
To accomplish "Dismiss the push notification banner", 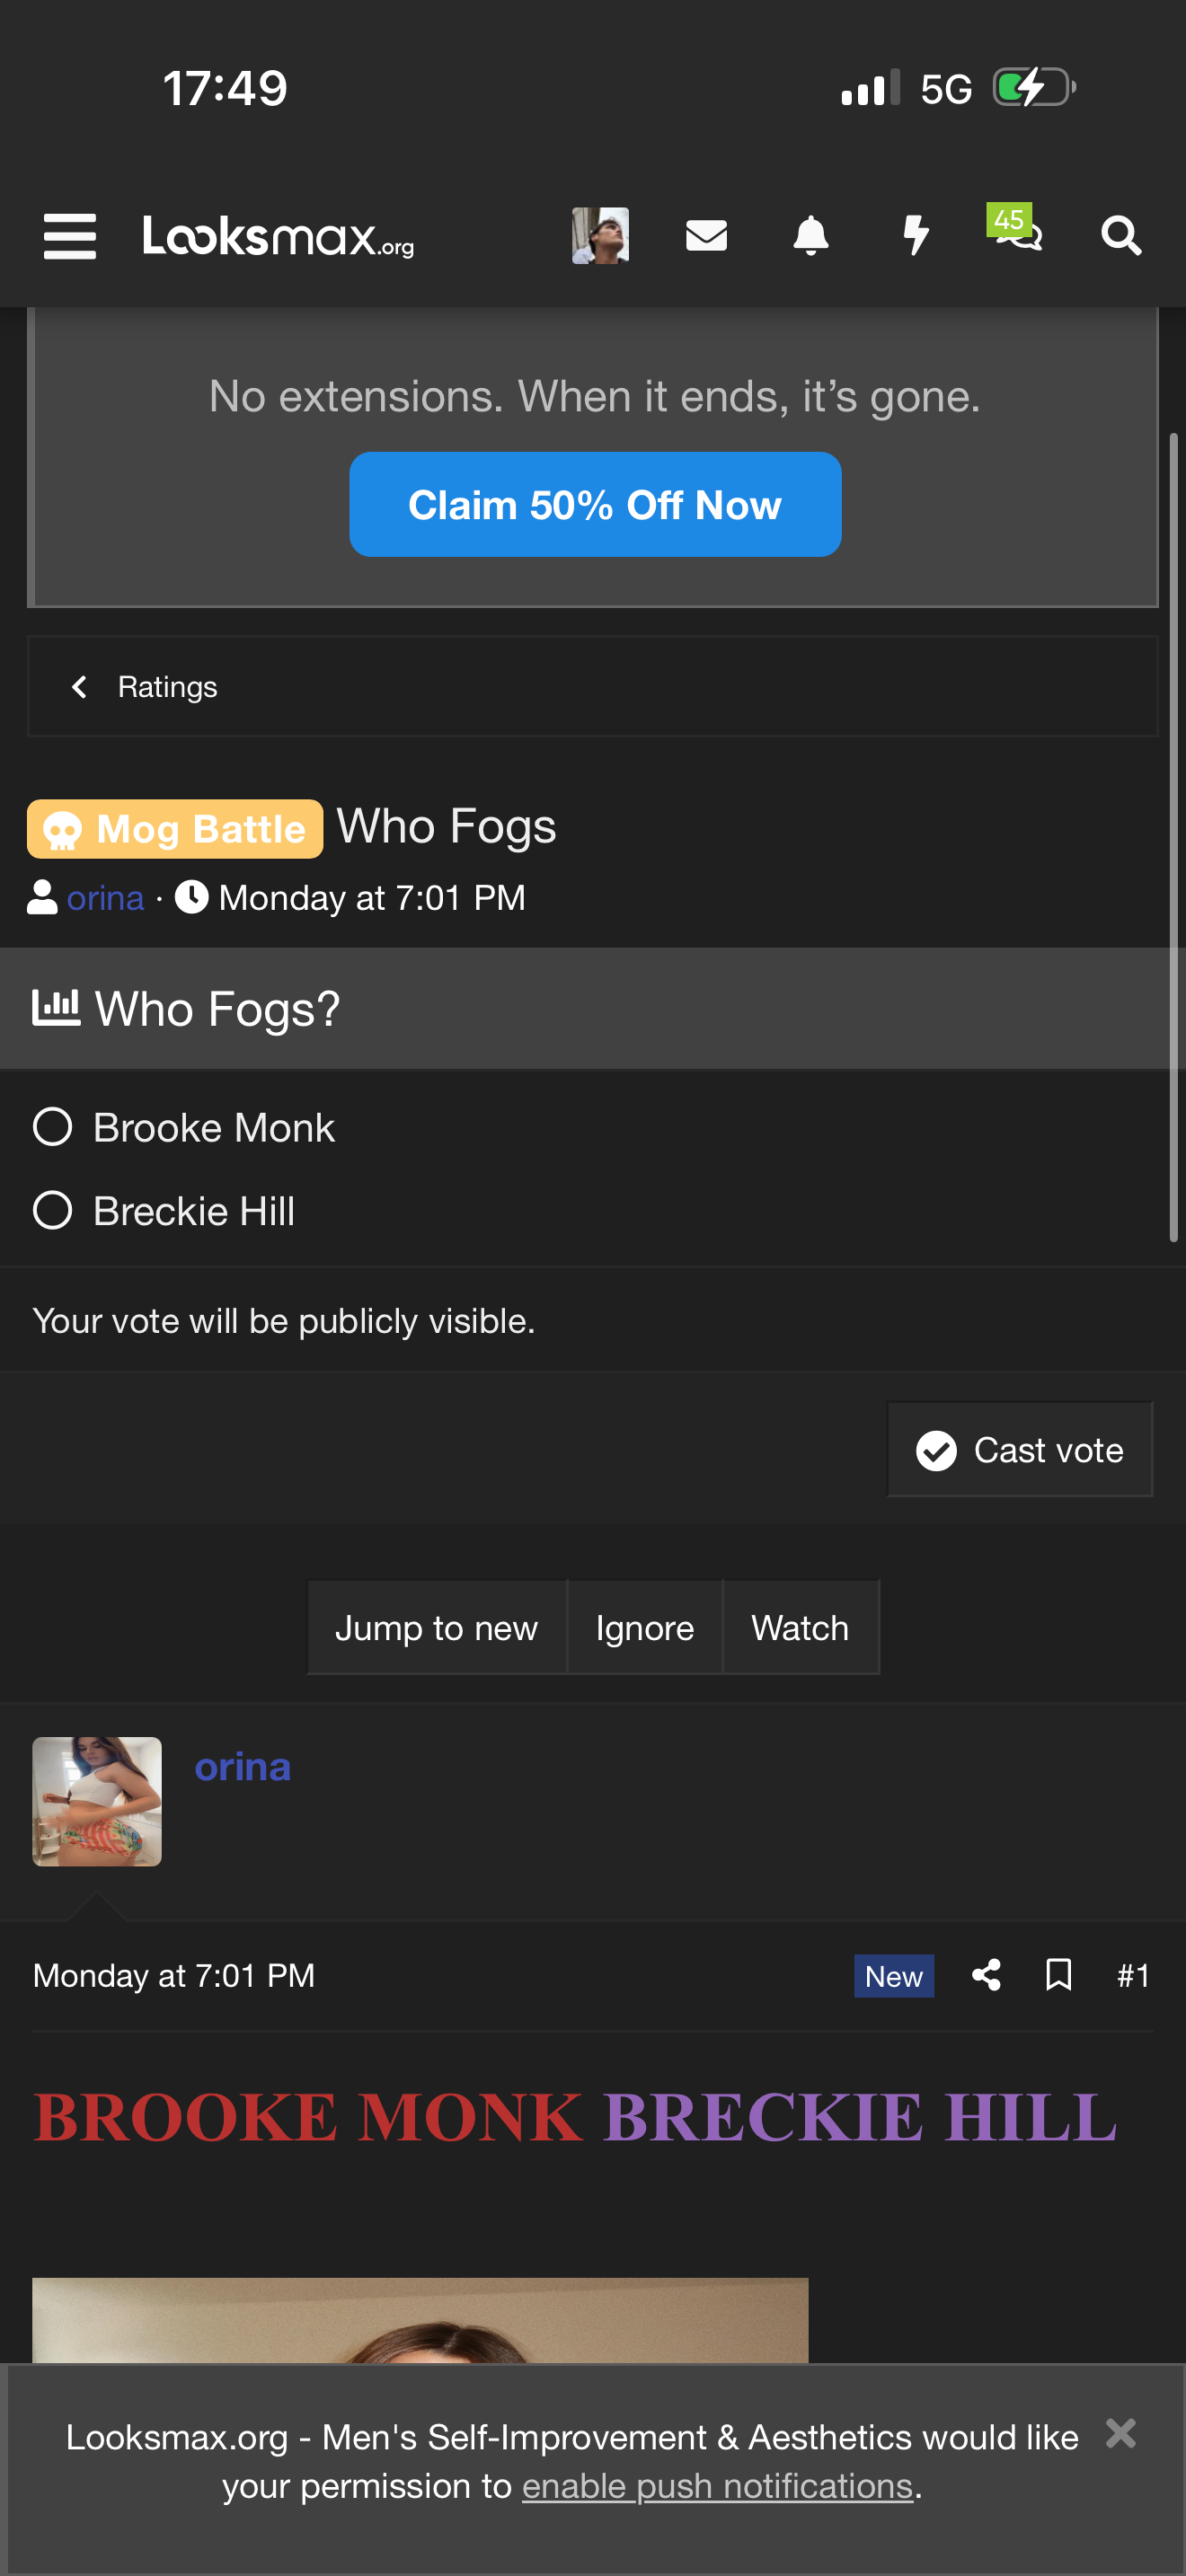I will tap(1120, 2433).
